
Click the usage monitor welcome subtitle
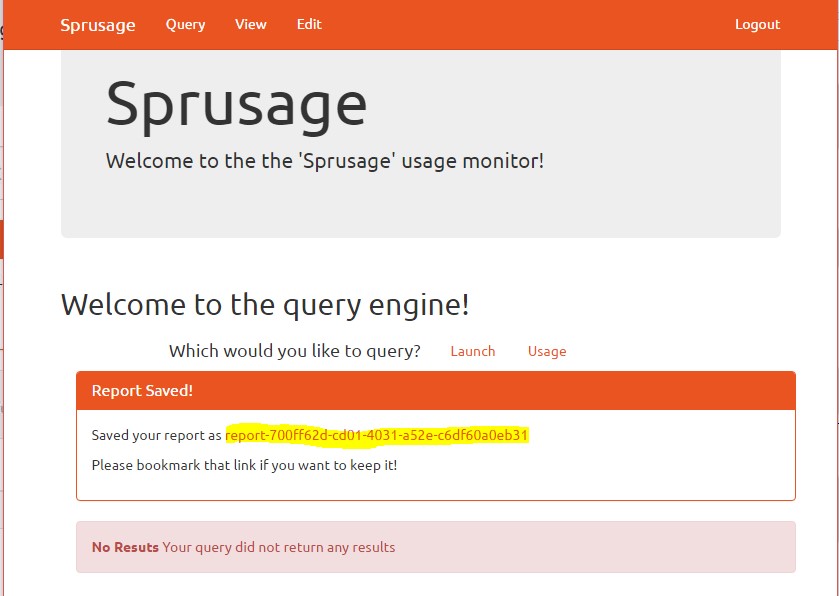[x=324, y=161]
